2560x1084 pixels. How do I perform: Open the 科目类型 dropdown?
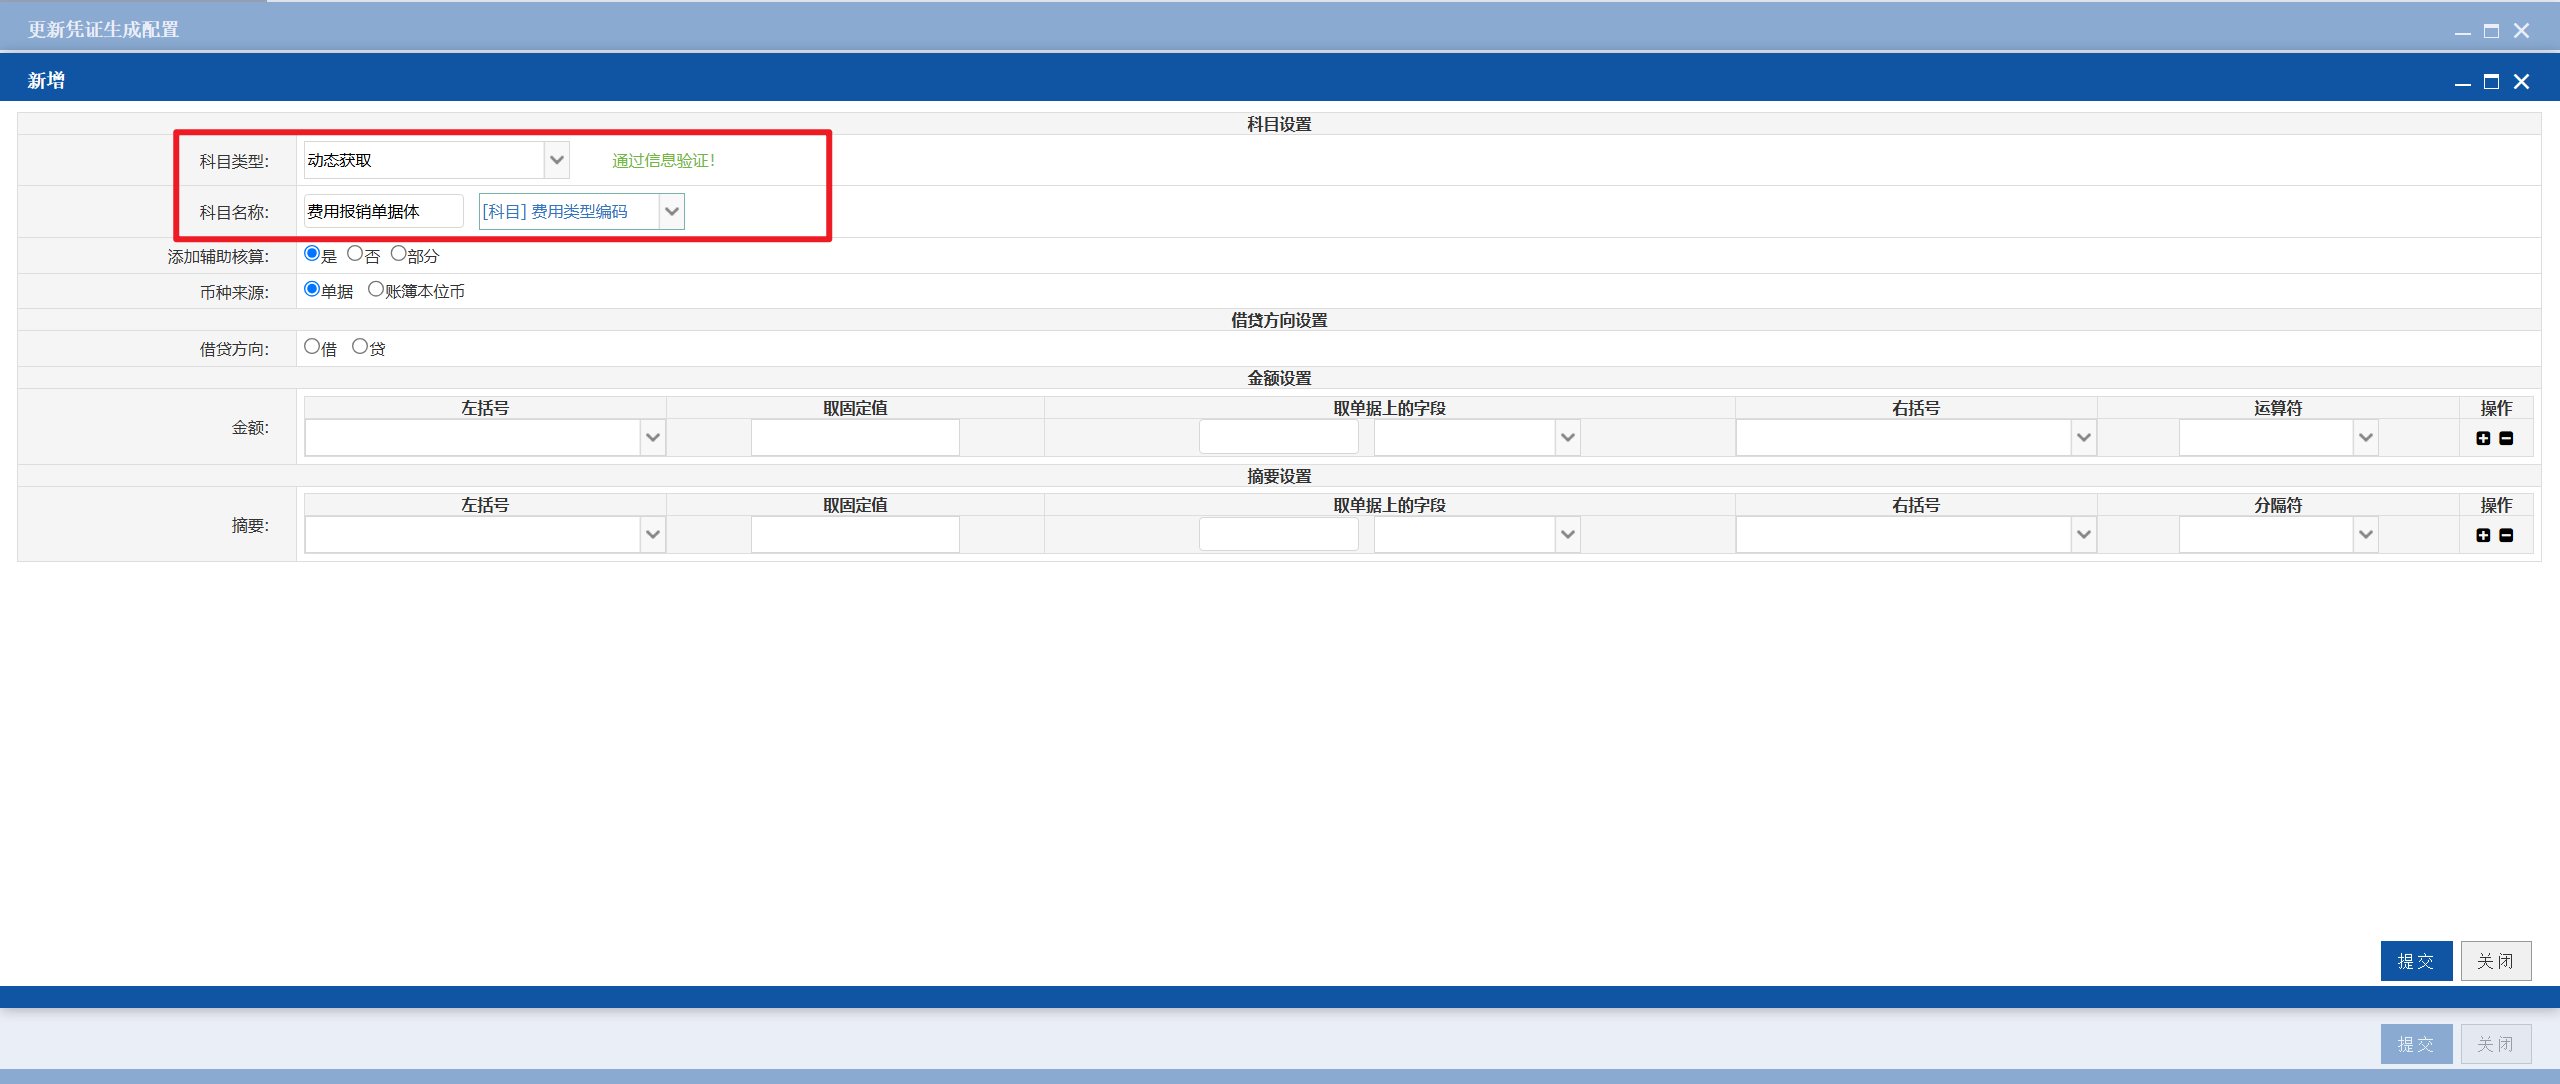pos(557,160)
